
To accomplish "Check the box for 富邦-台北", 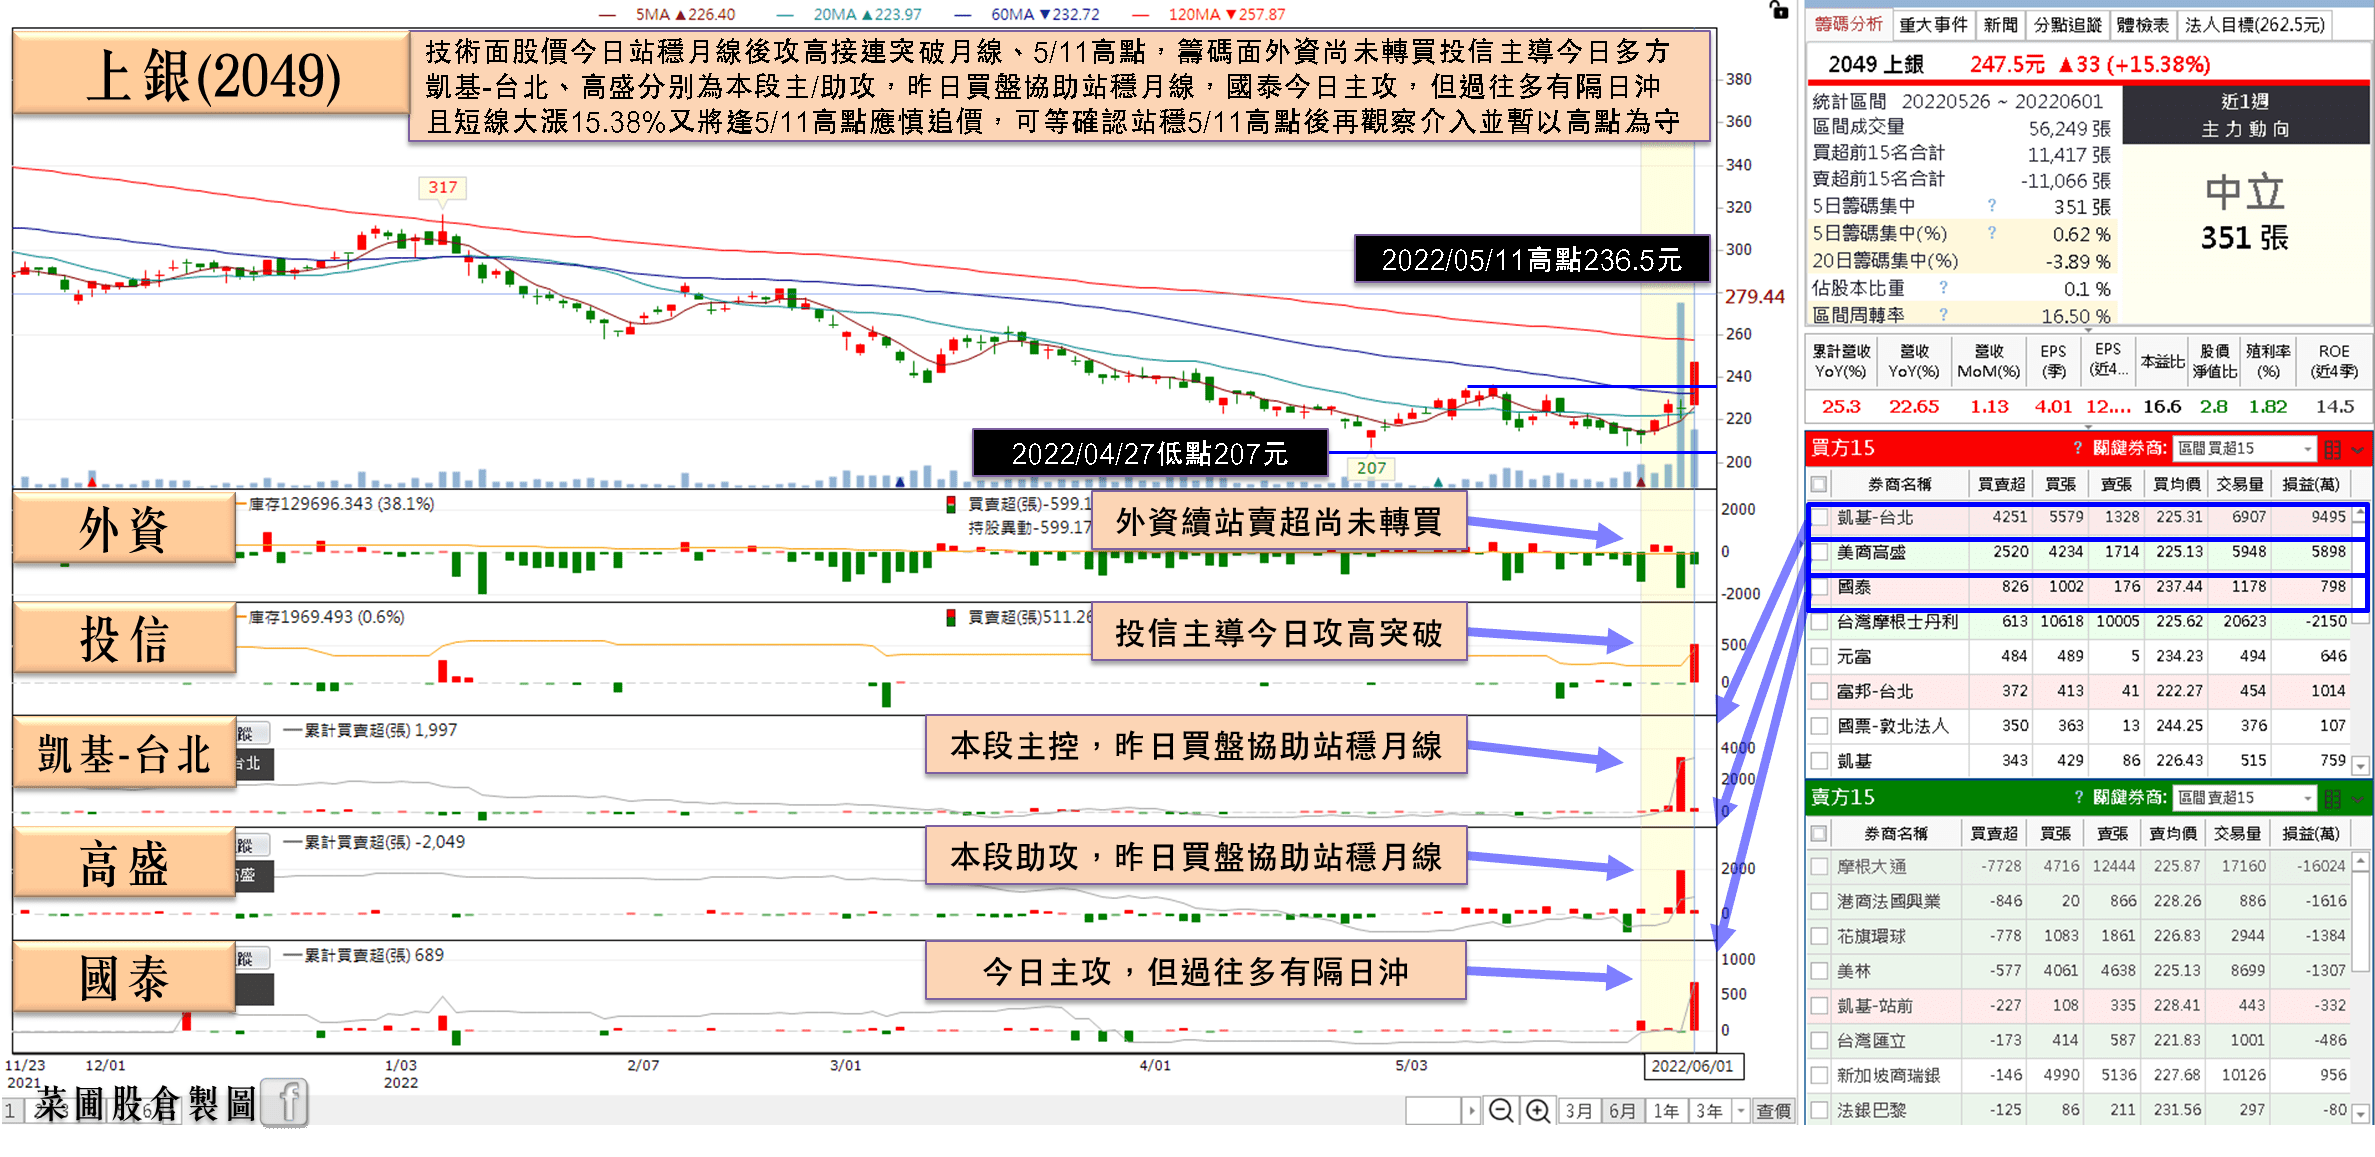I will (1819, 692).
